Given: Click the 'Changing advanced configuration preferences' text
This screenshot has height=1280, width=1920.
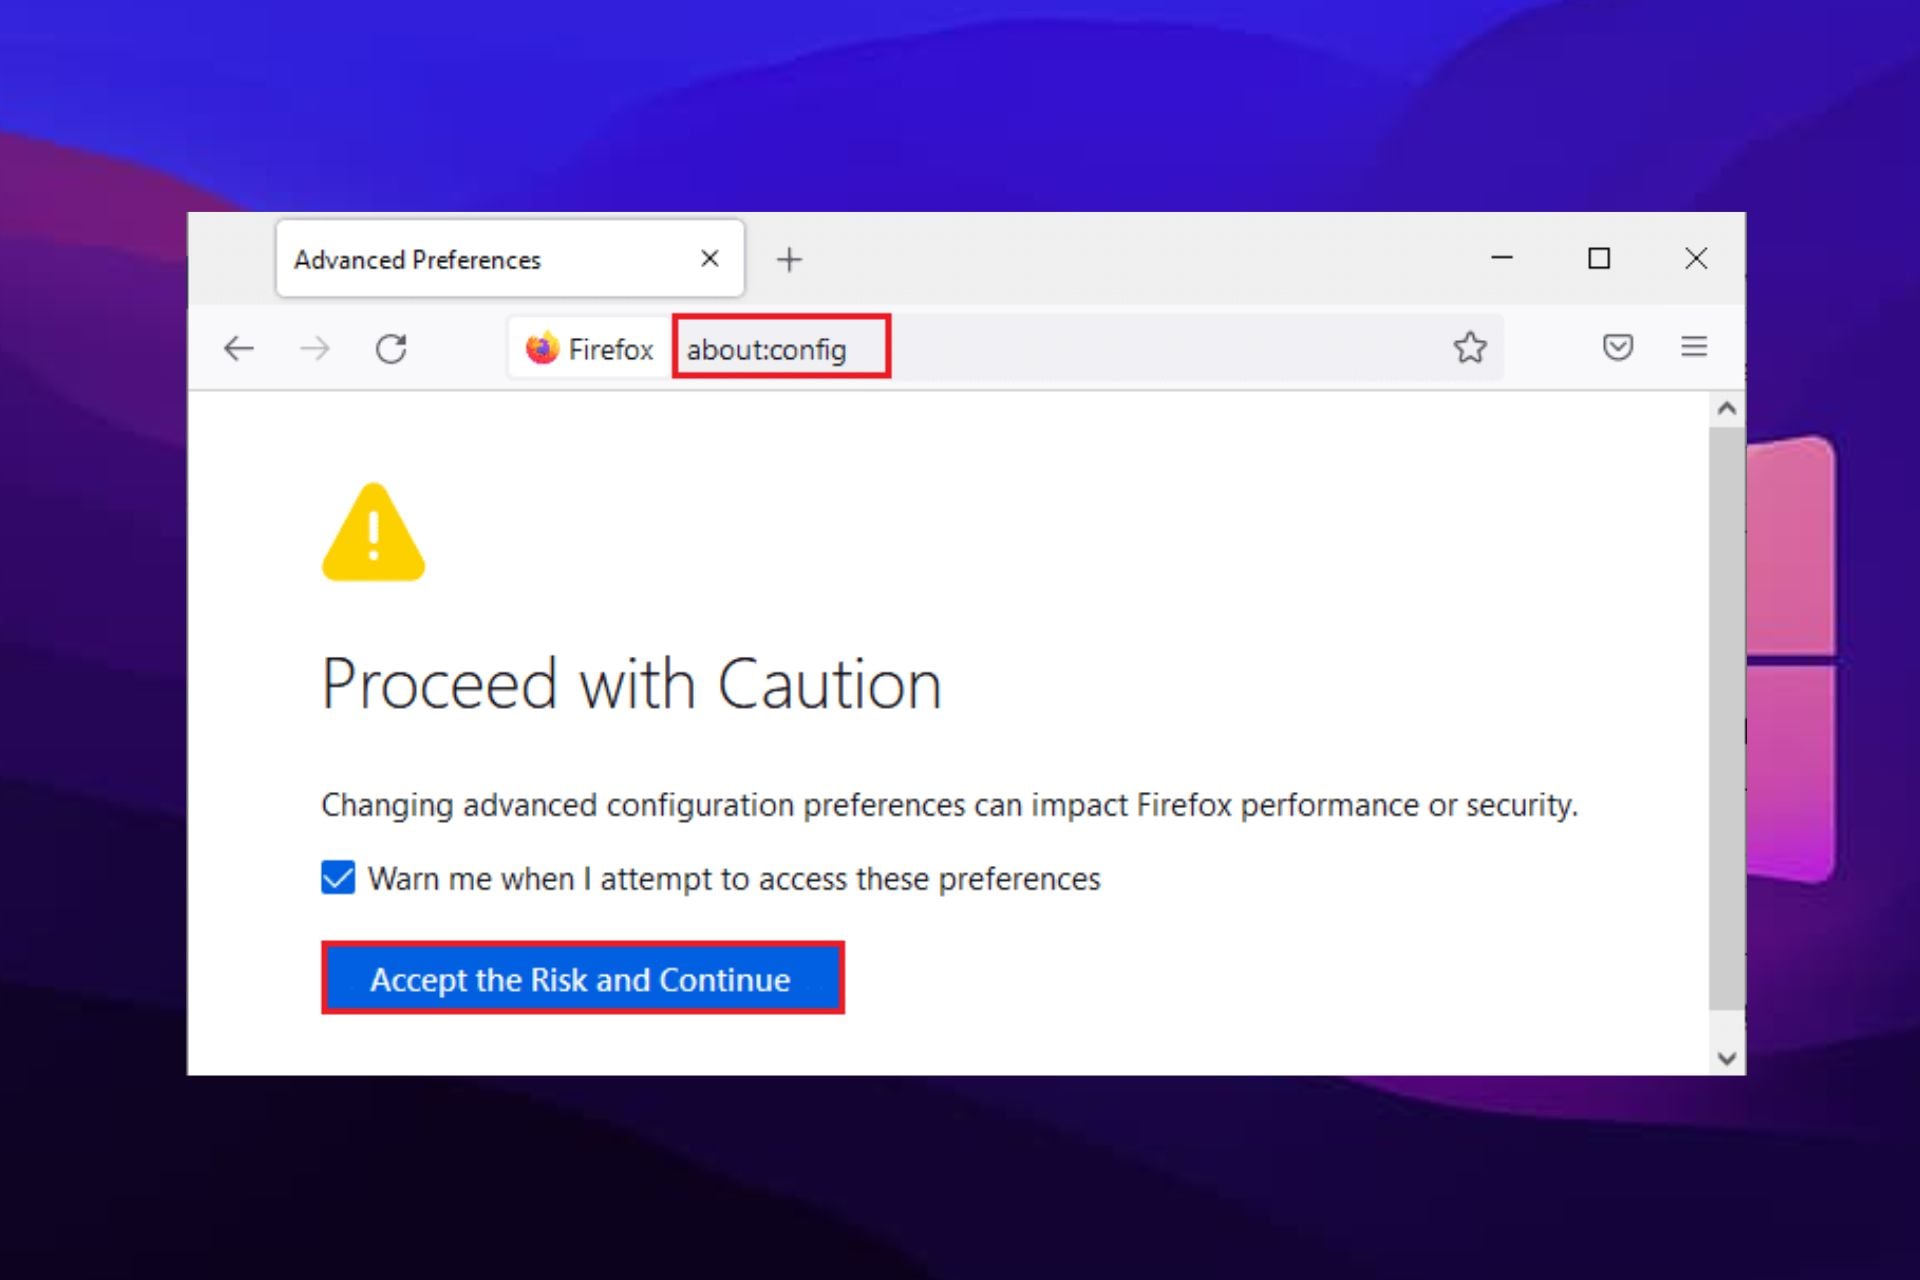Looking at the screenshot, I should click(x=949, y=805).
